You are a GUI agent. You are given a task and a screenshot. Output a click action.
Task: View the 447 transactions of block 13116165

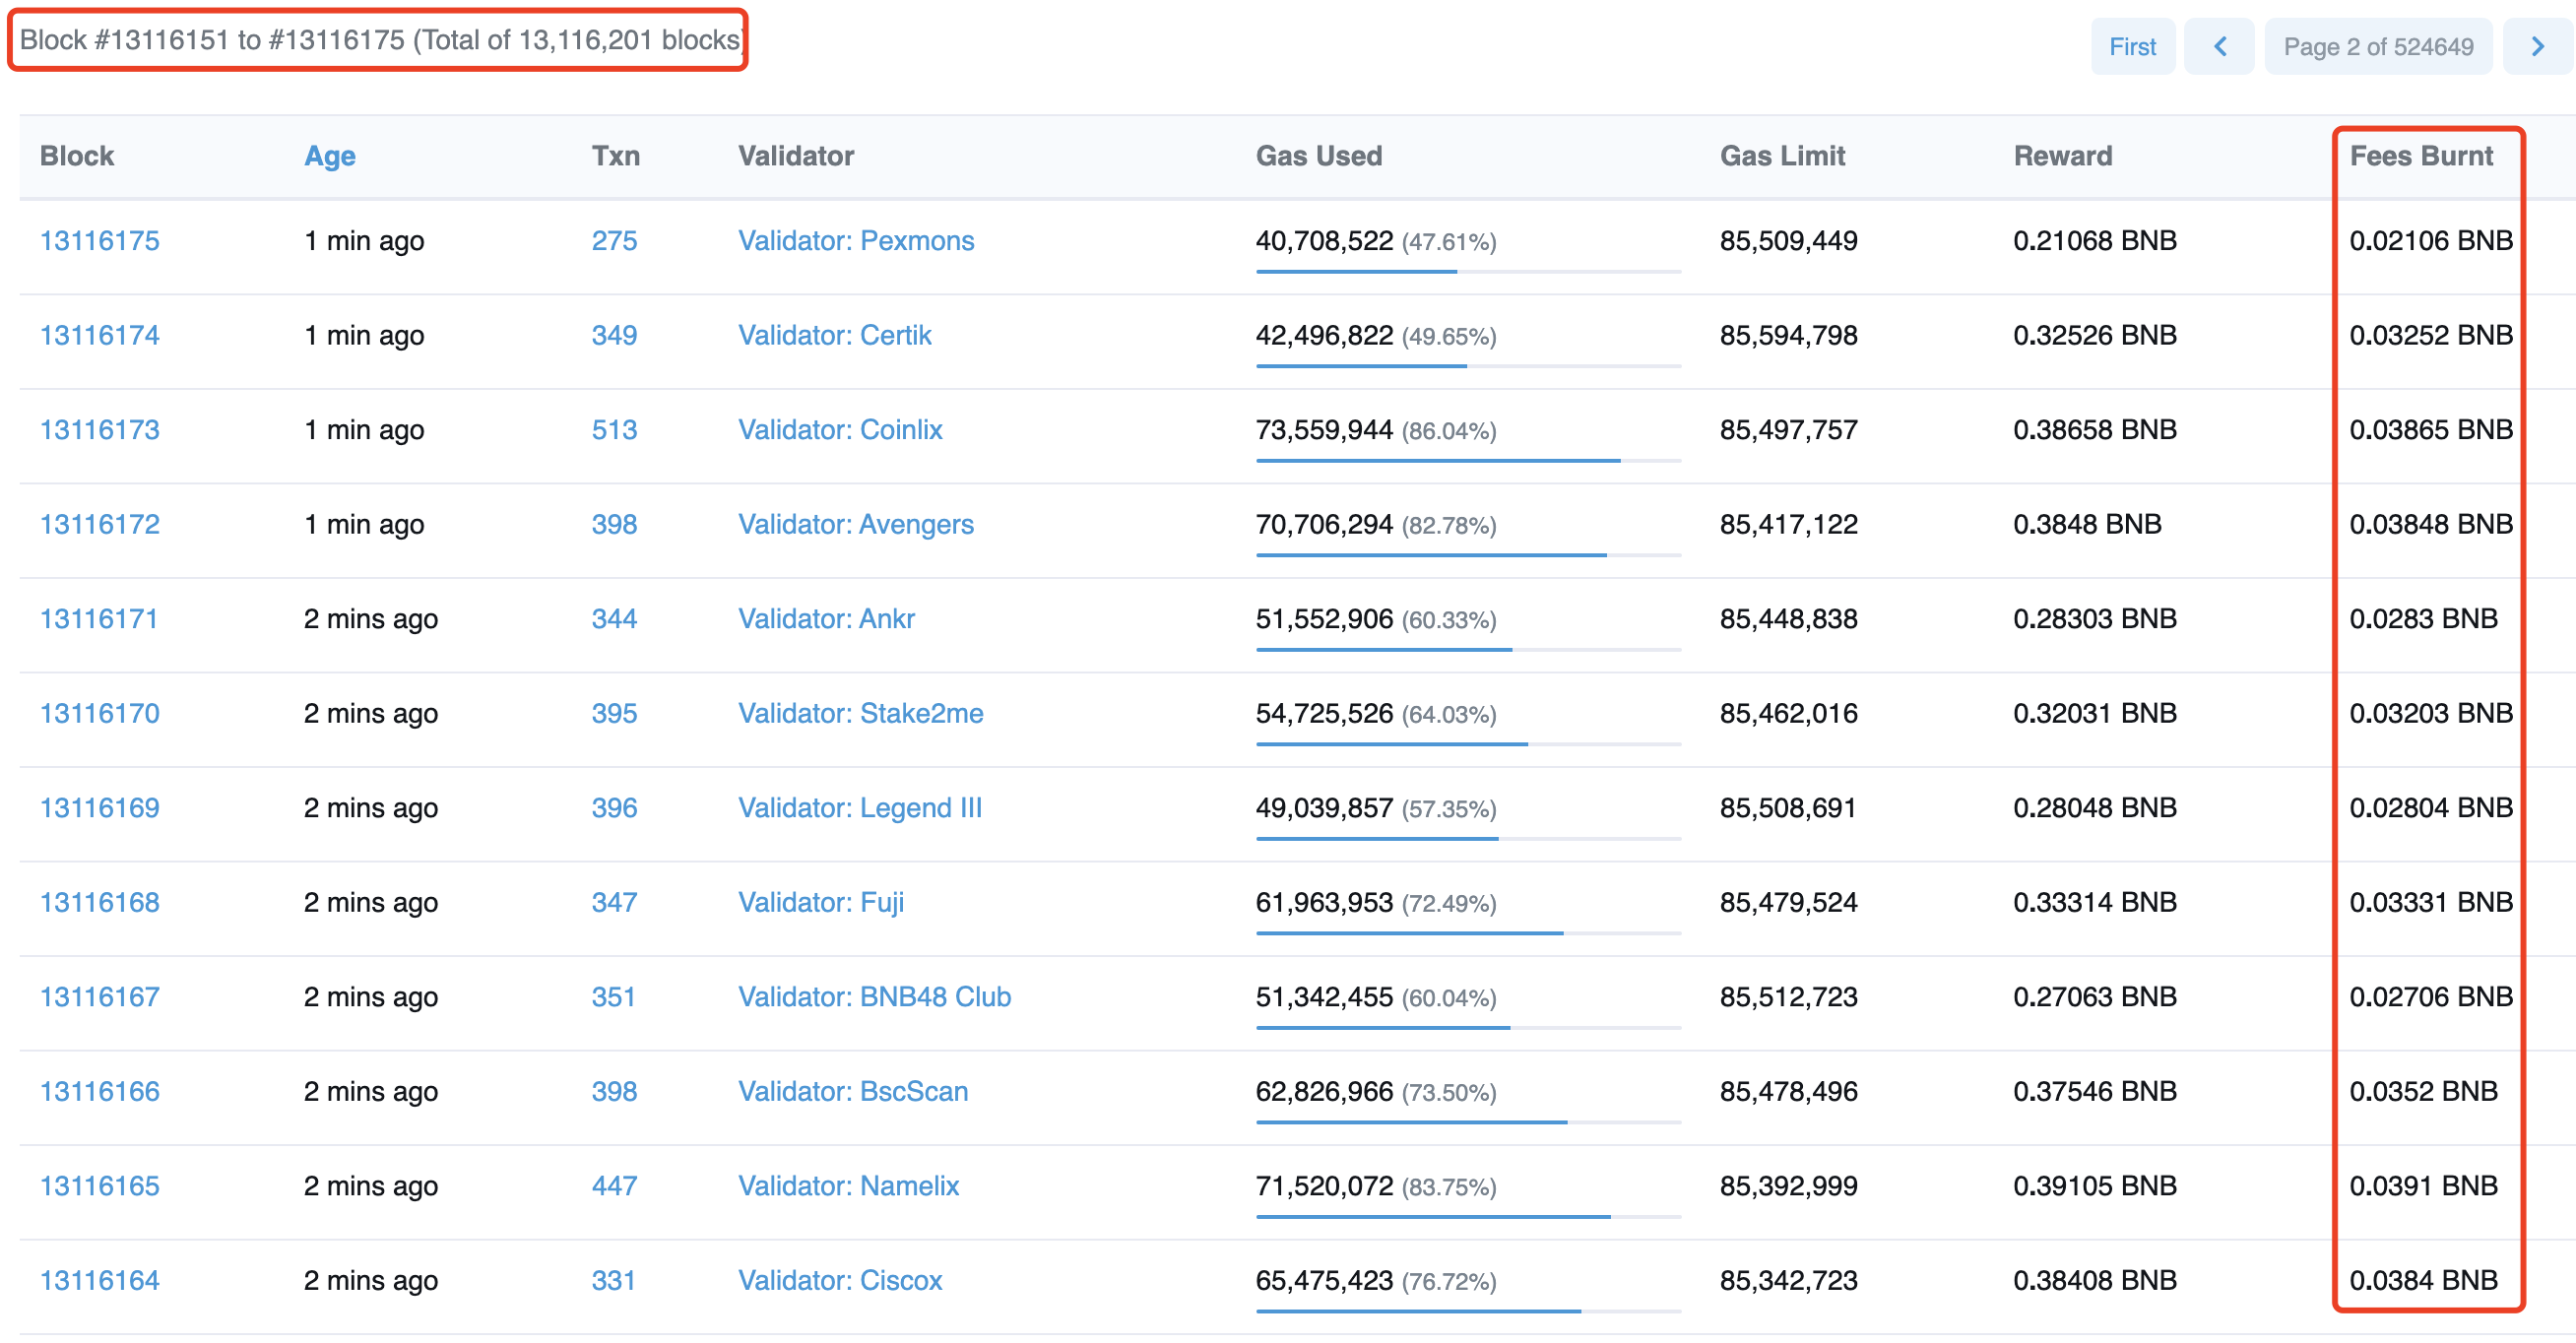[613, 1186]
